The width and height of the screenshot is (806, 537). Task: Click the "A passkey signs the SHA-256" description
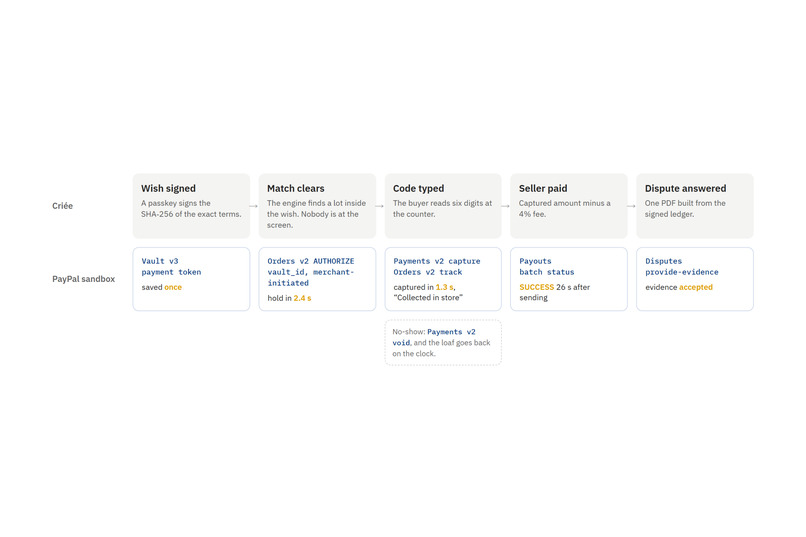pyautogui.click(x=191, y=209)
